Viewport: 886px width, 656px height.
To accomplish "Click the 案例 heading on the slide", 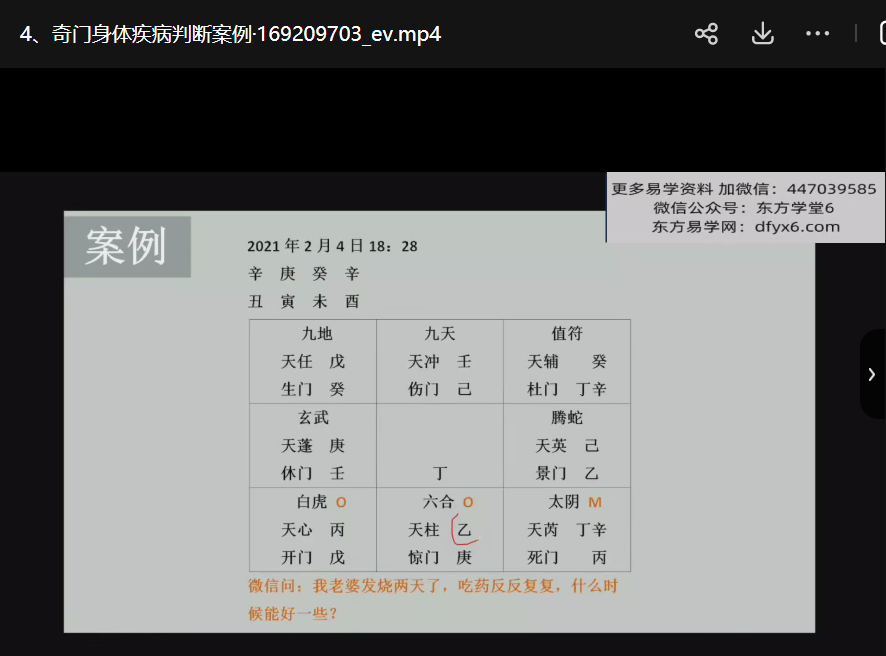I will pyautogui.click(x=126, y=246).
